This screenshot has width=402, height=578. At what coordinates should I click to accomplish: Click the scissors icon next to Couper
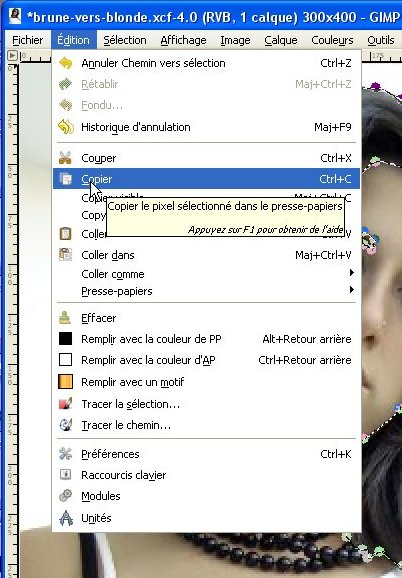(65, 158)
